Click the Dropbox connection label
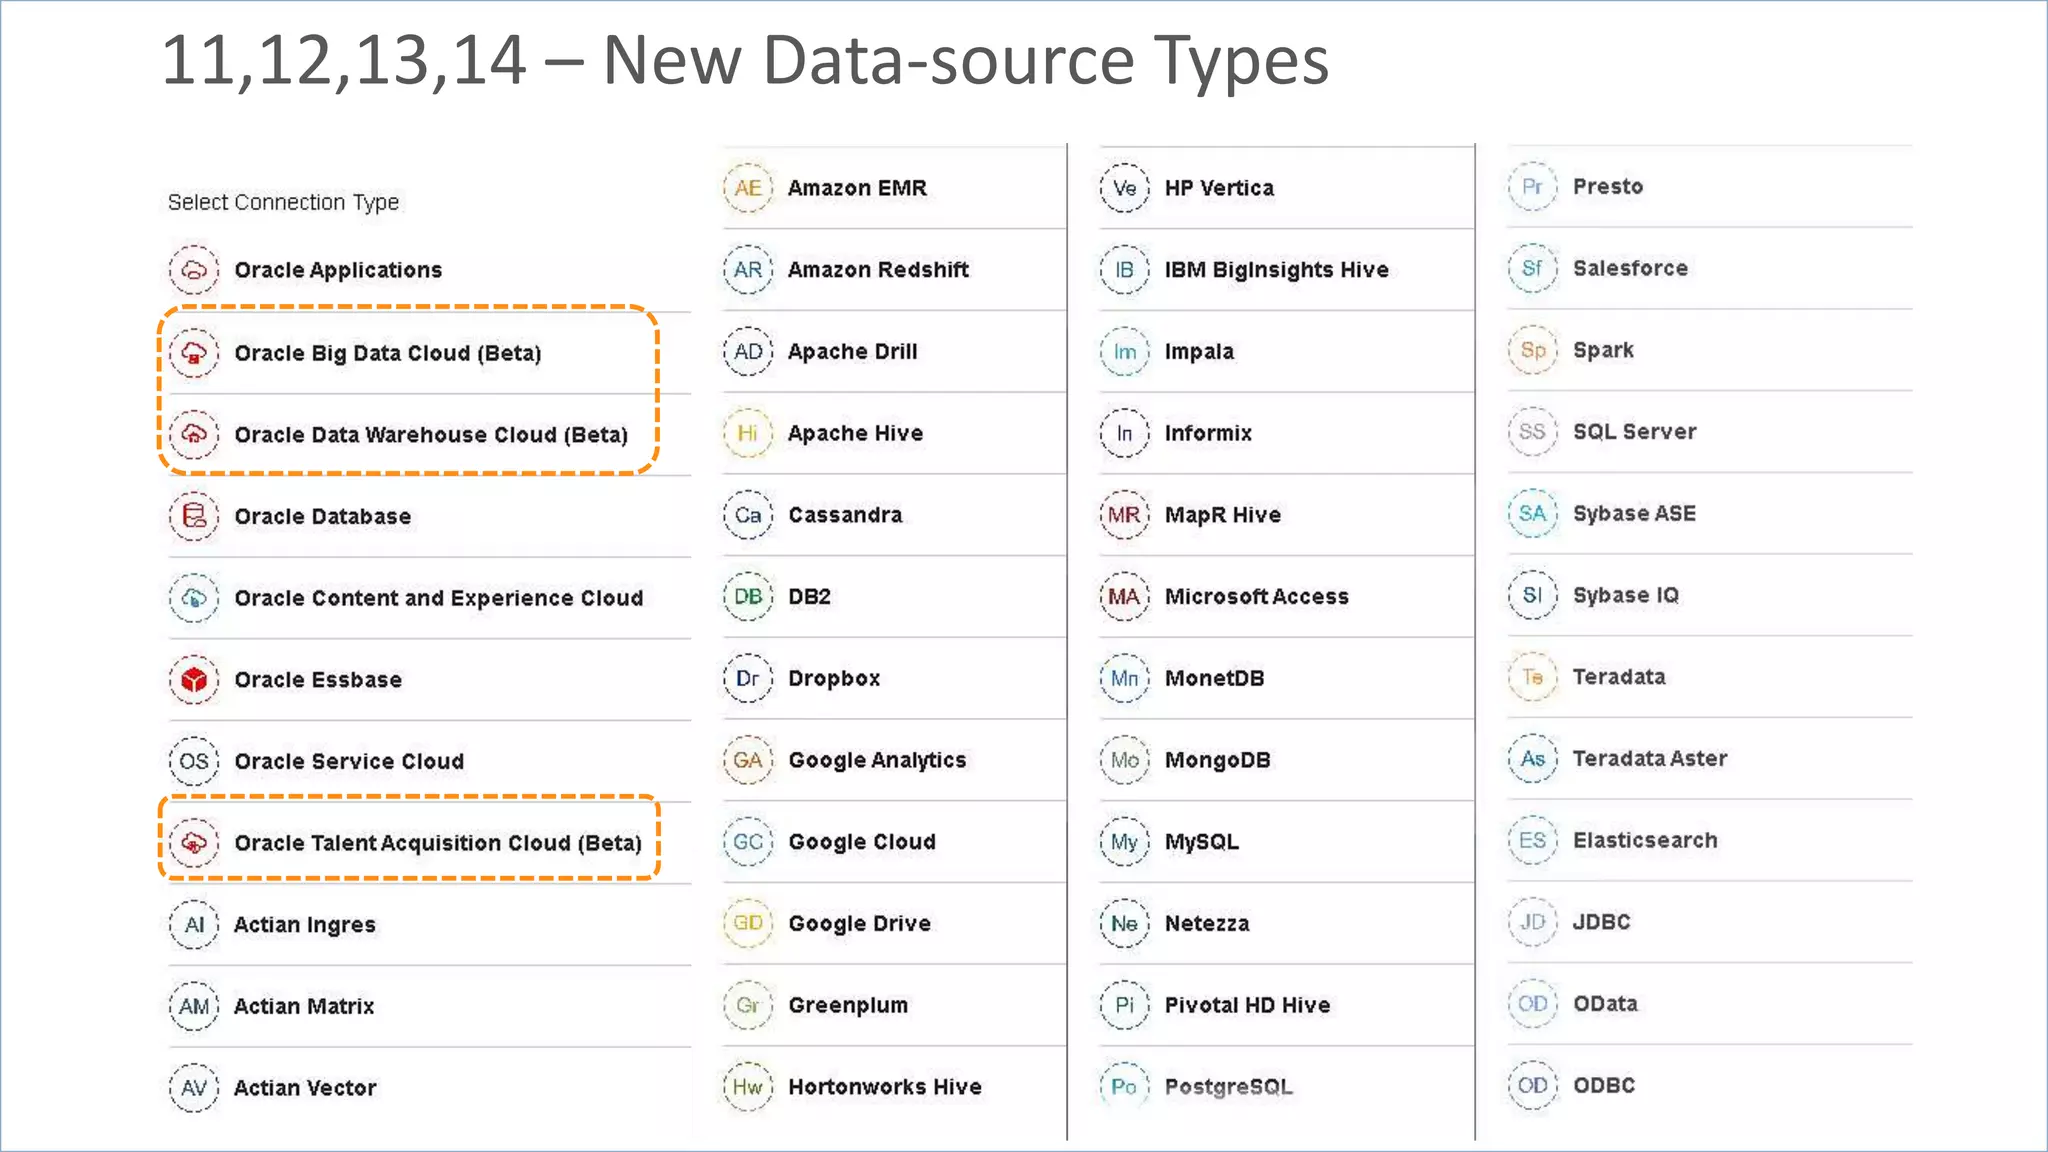2048x1152 pixels. [834, 678]
